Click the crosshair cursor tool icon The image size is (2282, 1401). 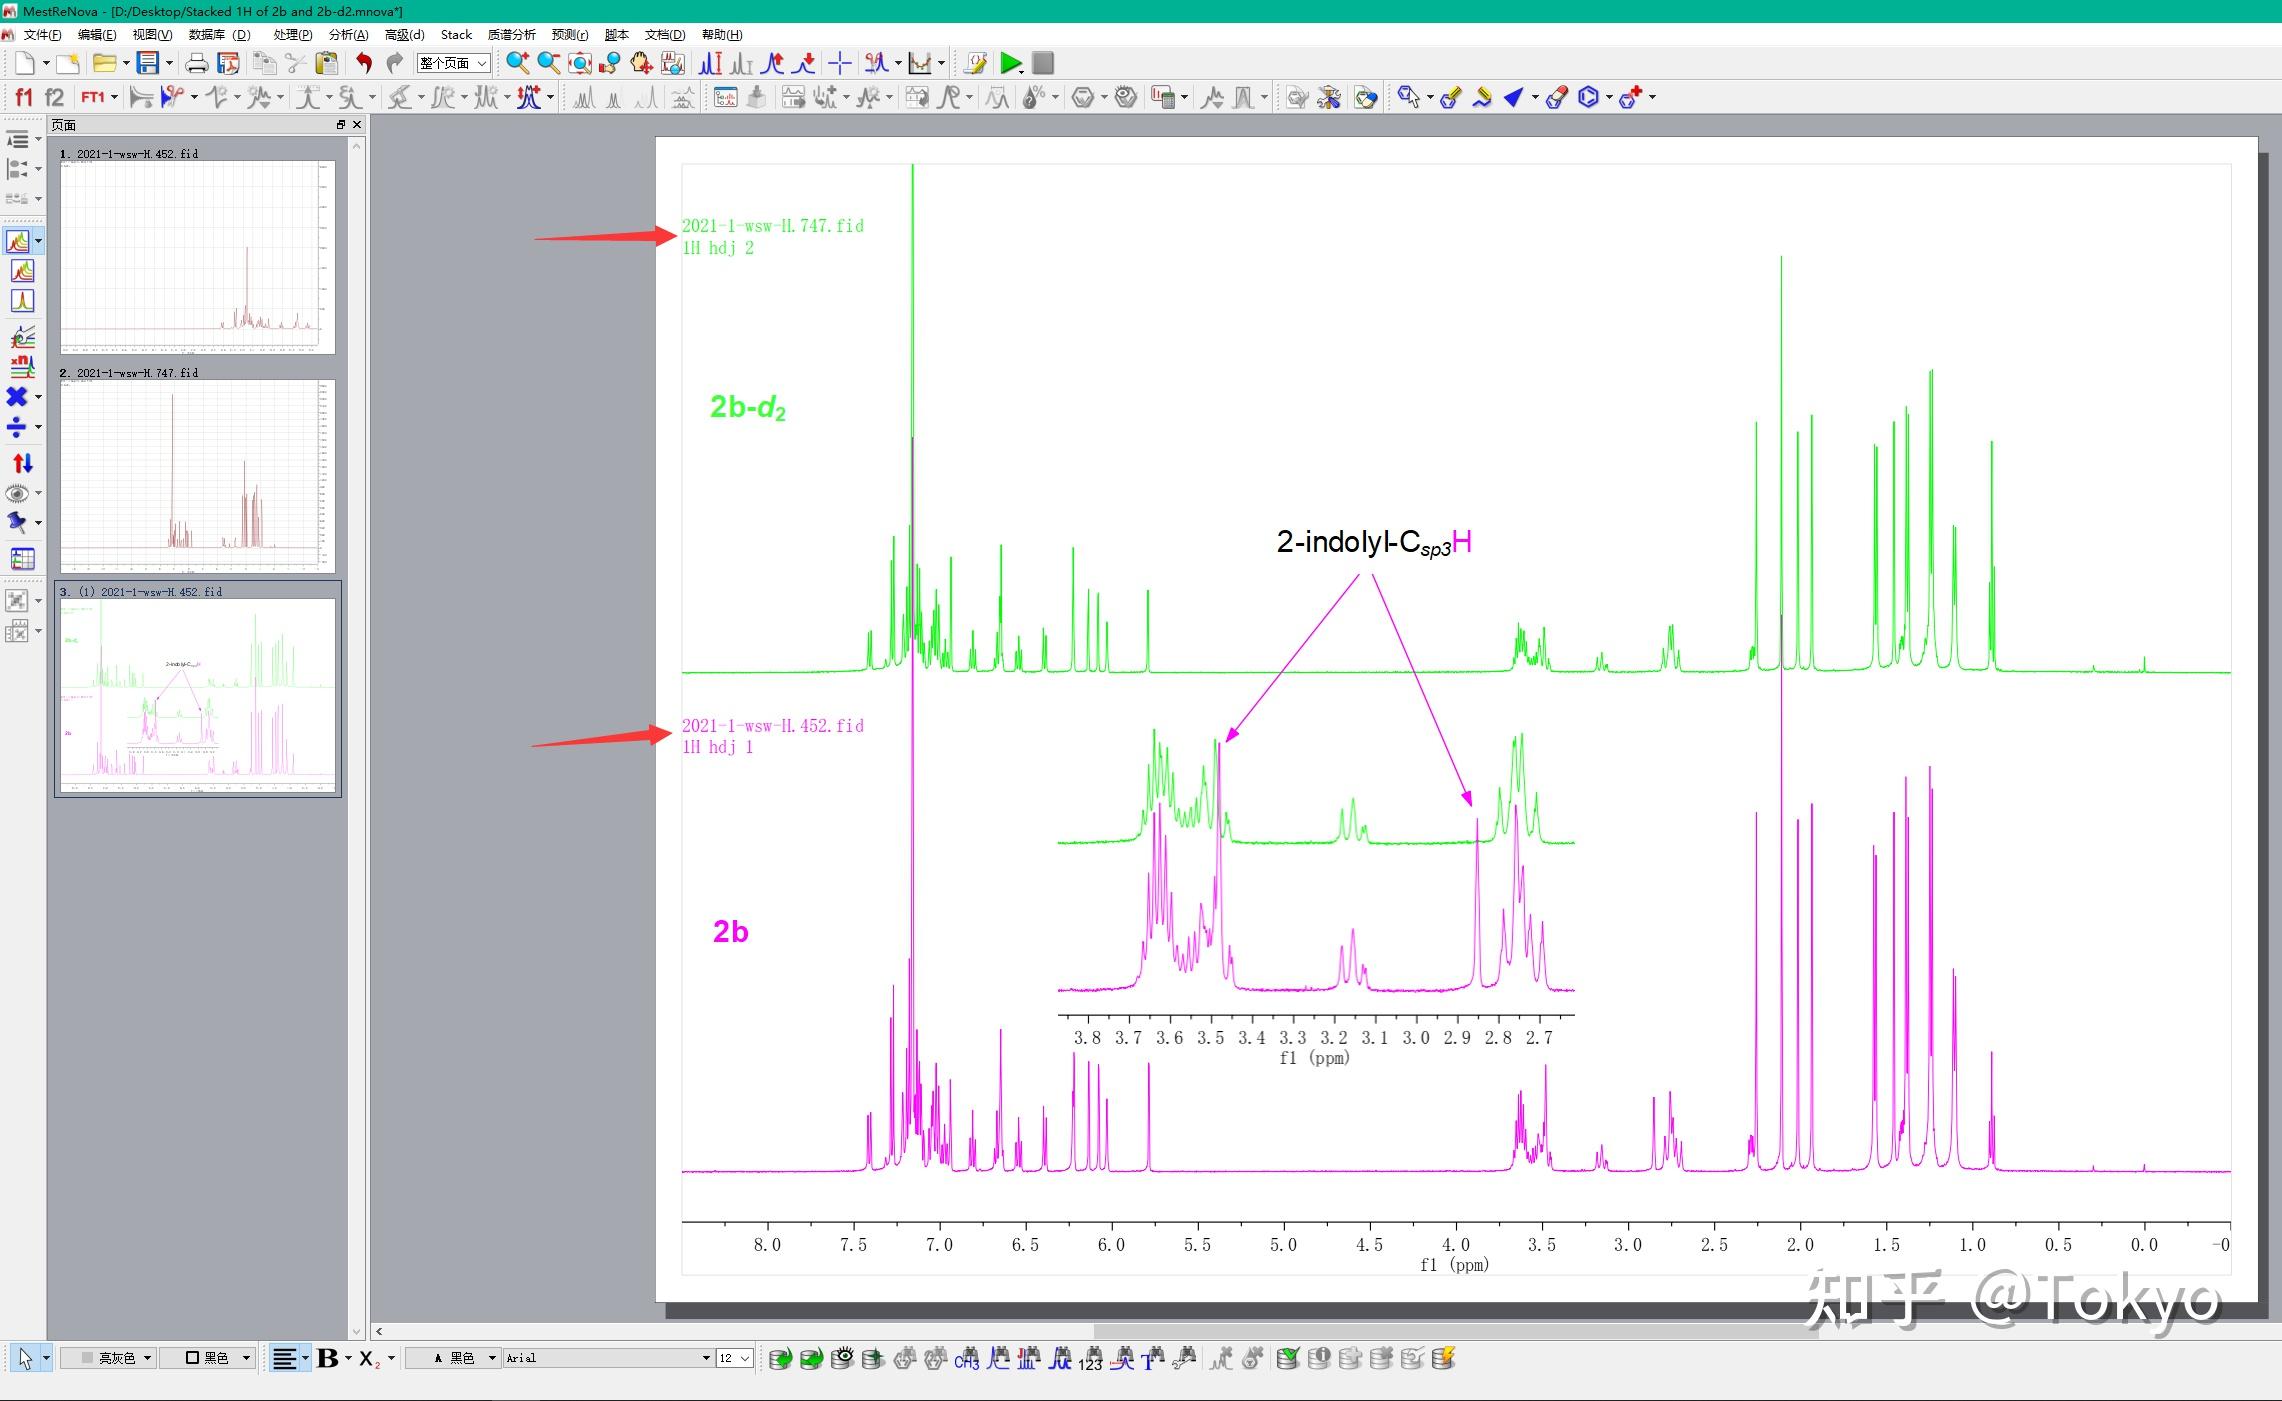pos(840,63)
